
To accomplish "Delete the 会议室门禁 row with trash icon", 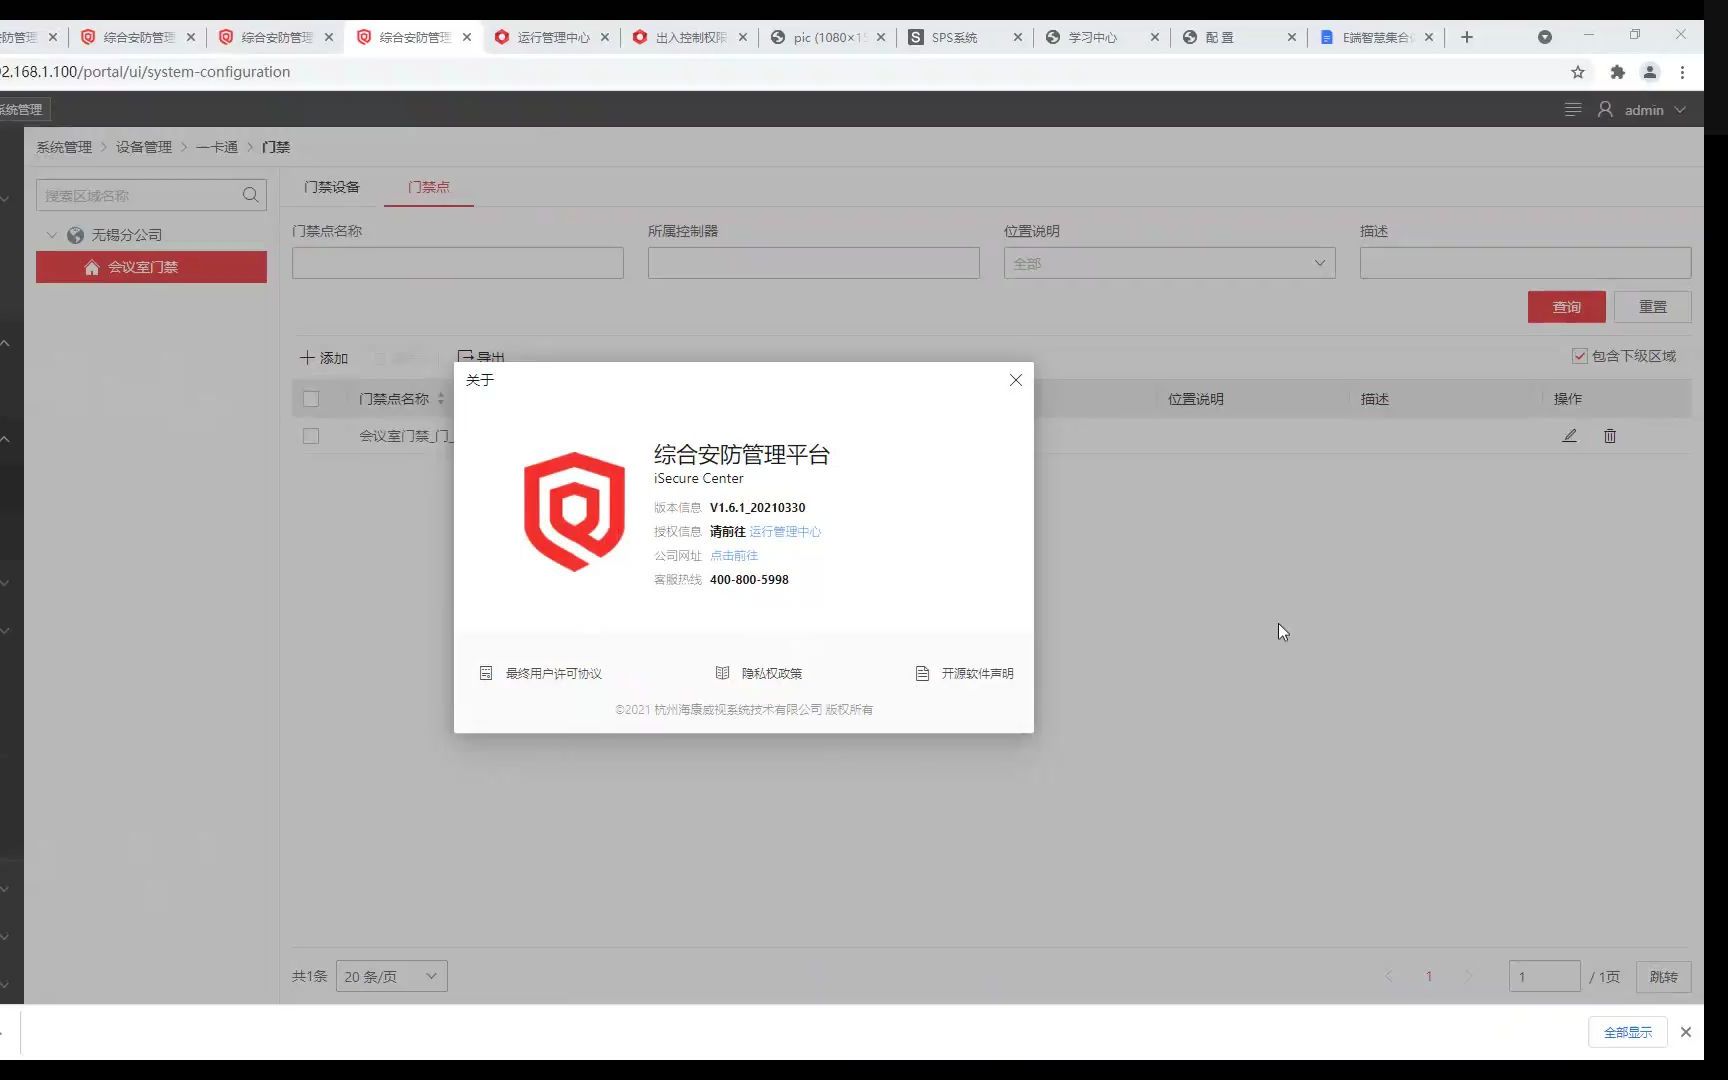I will point(1610,436).
